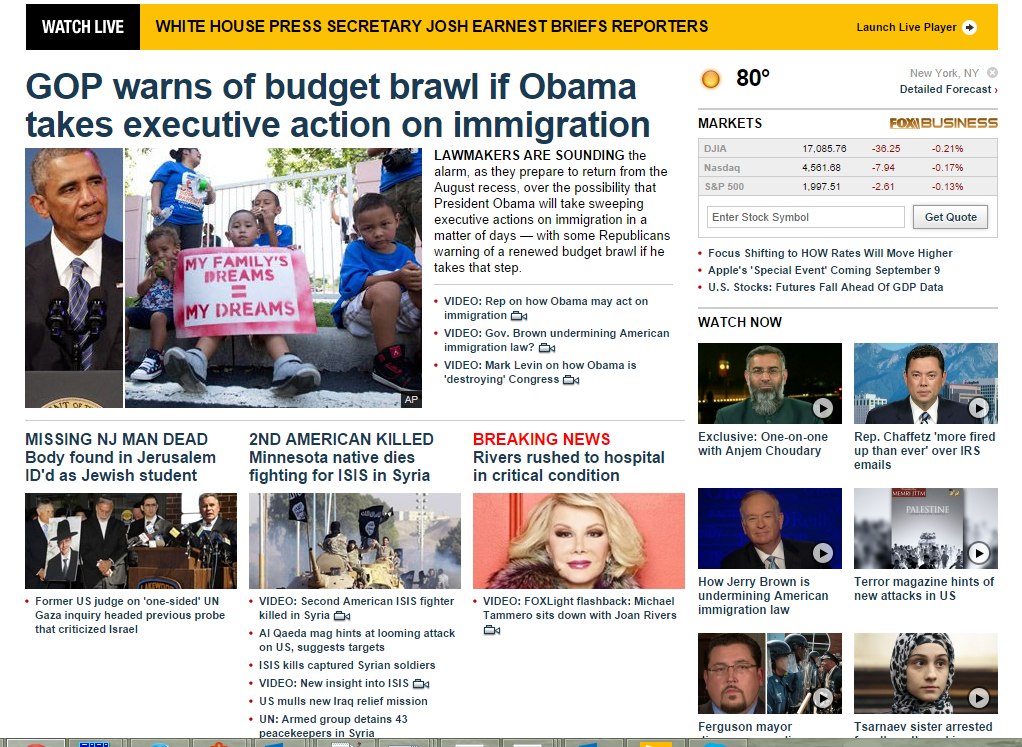Open the 'Tsarnaev sister arrested' caption link

923,727
